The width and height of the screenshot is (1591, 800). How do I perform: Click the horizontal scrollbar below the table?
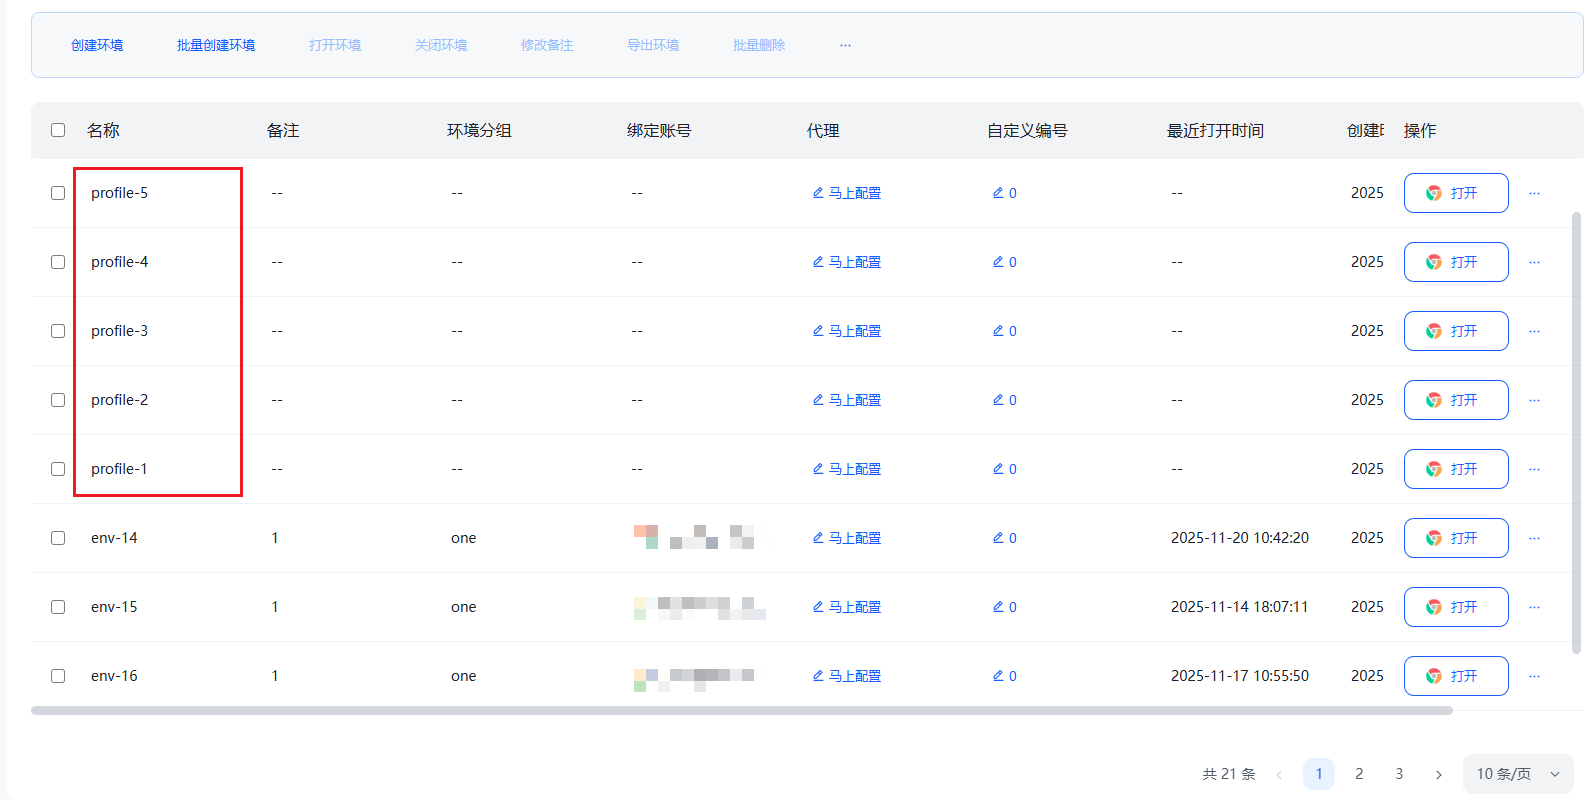coord(741,711)
